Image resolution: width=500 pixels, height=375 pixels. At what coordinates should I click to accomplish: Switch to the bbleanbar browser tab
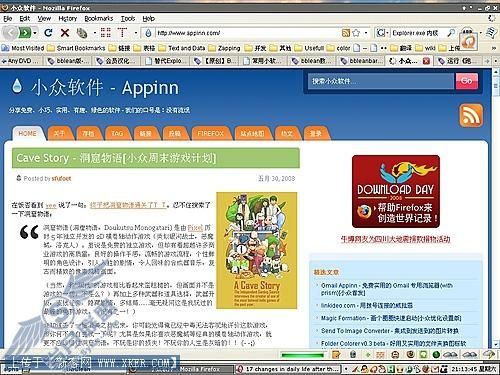tap(362, 61)
